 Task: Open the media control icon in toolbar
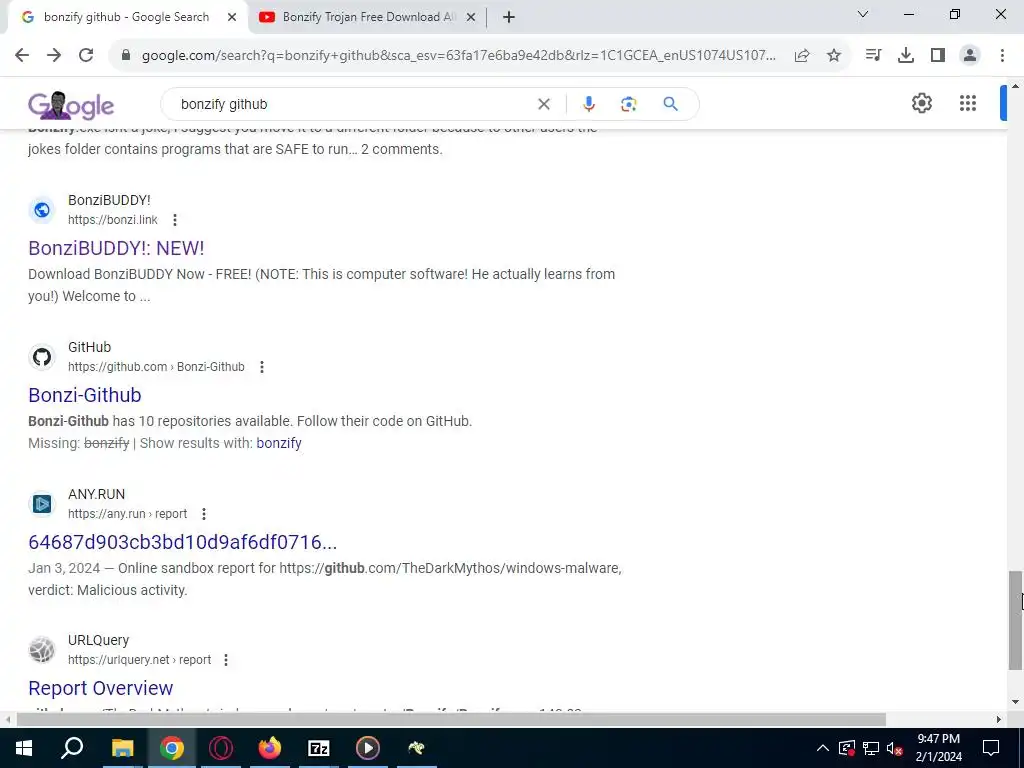click(873, 56)
